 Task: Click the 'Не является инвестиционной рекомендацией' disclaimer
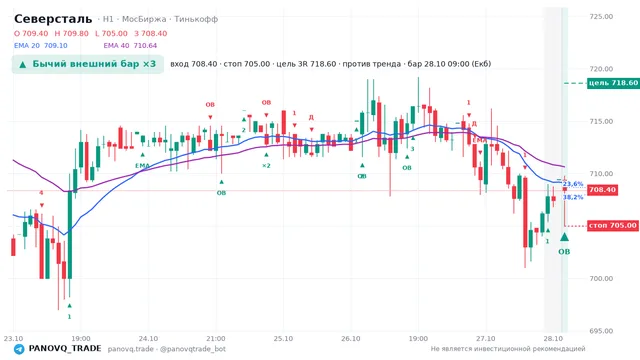click(508, 349)
